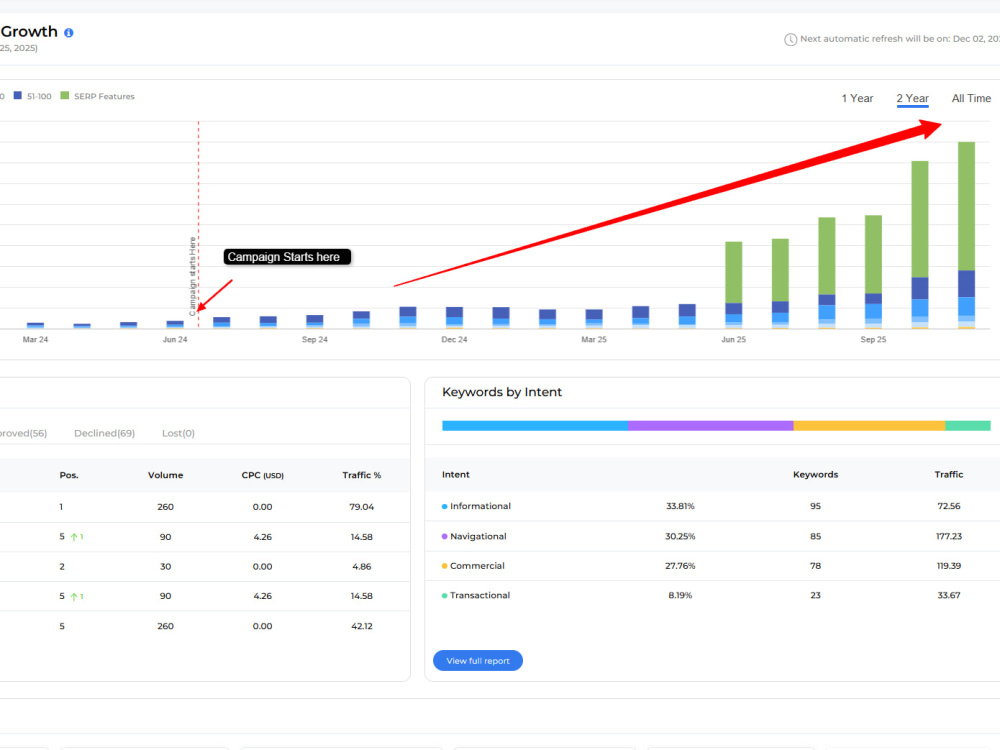
Task: Click the 4.86 traffic percent cell
Action: coord(362,566)
